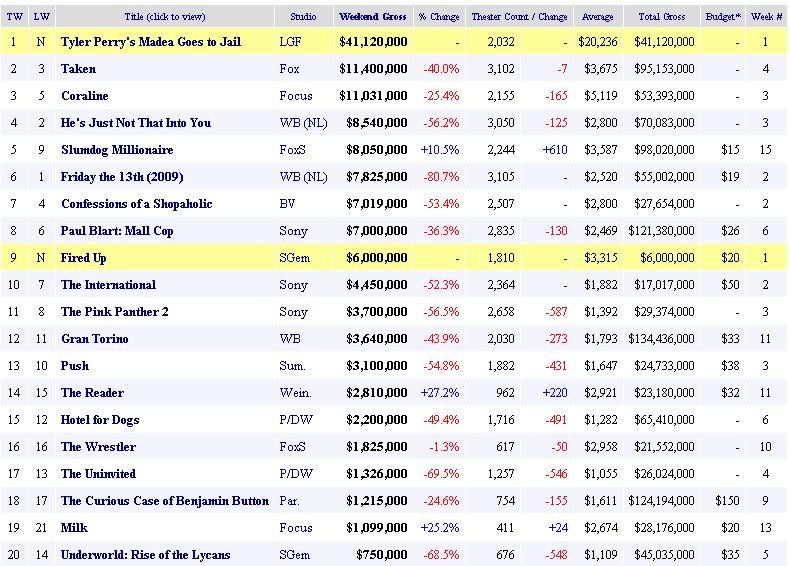Open Underworld: Rise of the Lycans link
The image size is (790, 566).
pos(145,555)
